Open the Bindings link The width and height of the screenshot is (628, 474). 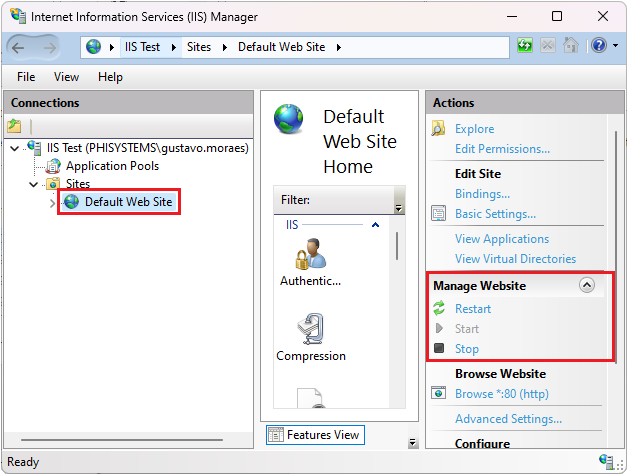[x=482, y=194]
